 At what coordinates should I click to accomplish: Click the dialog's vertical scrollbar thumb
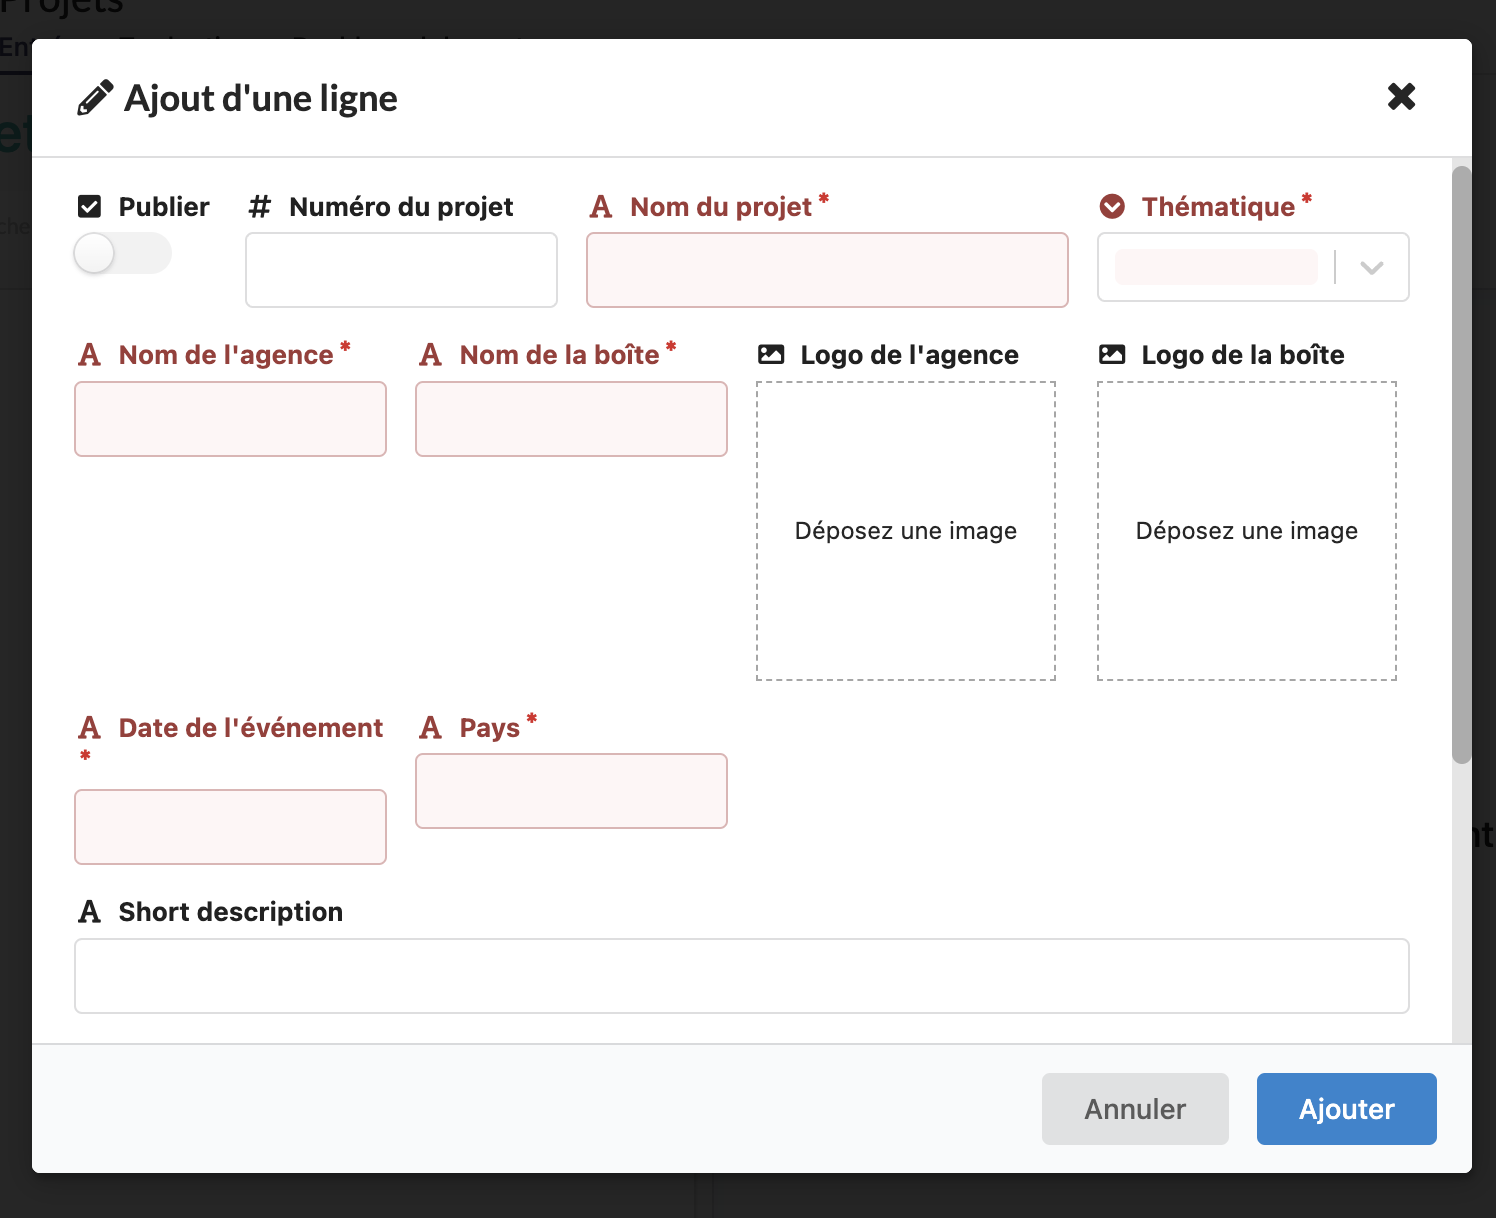click(x=1462, y=465)
